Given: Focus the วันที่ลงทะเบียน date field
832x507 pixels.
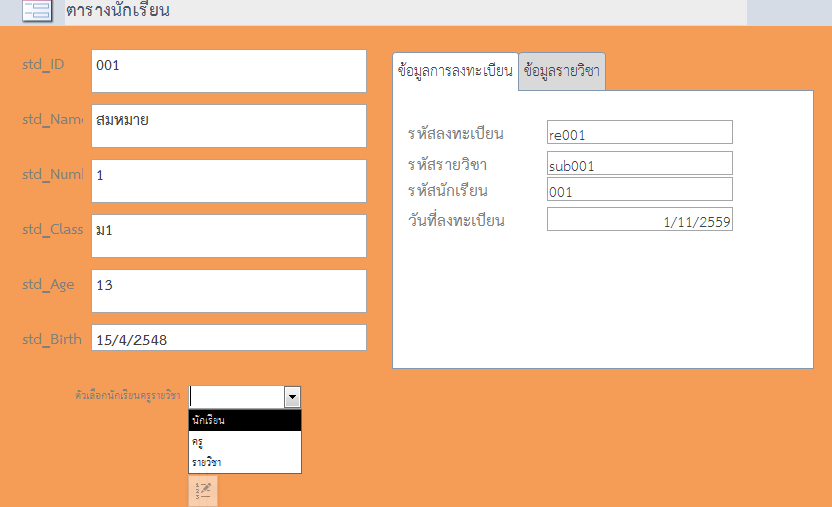Looking at the screenshot, I should [x=639, y=220].
